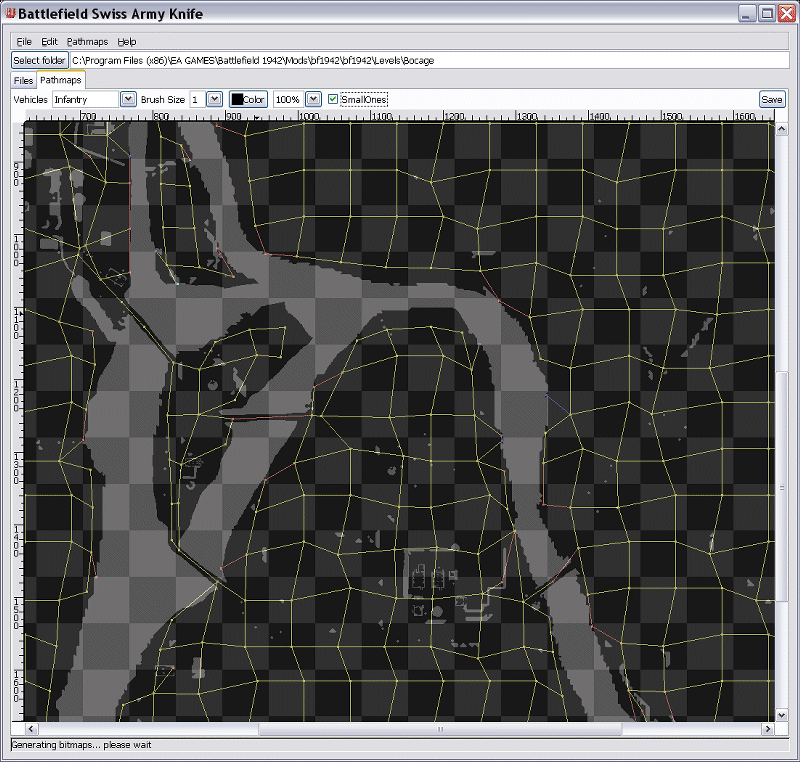Click the Brush Size label text
Viewport: 800px width, 762px height.
pos(163,99)
